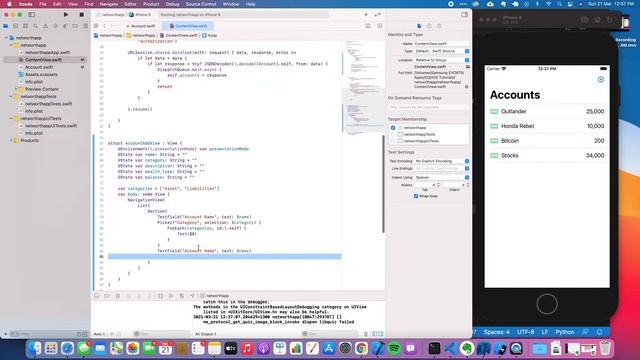This screenshot has height=360, width=640.
Task: Toggle the variables view pane button at console bottom
Action: coord(375,334)
